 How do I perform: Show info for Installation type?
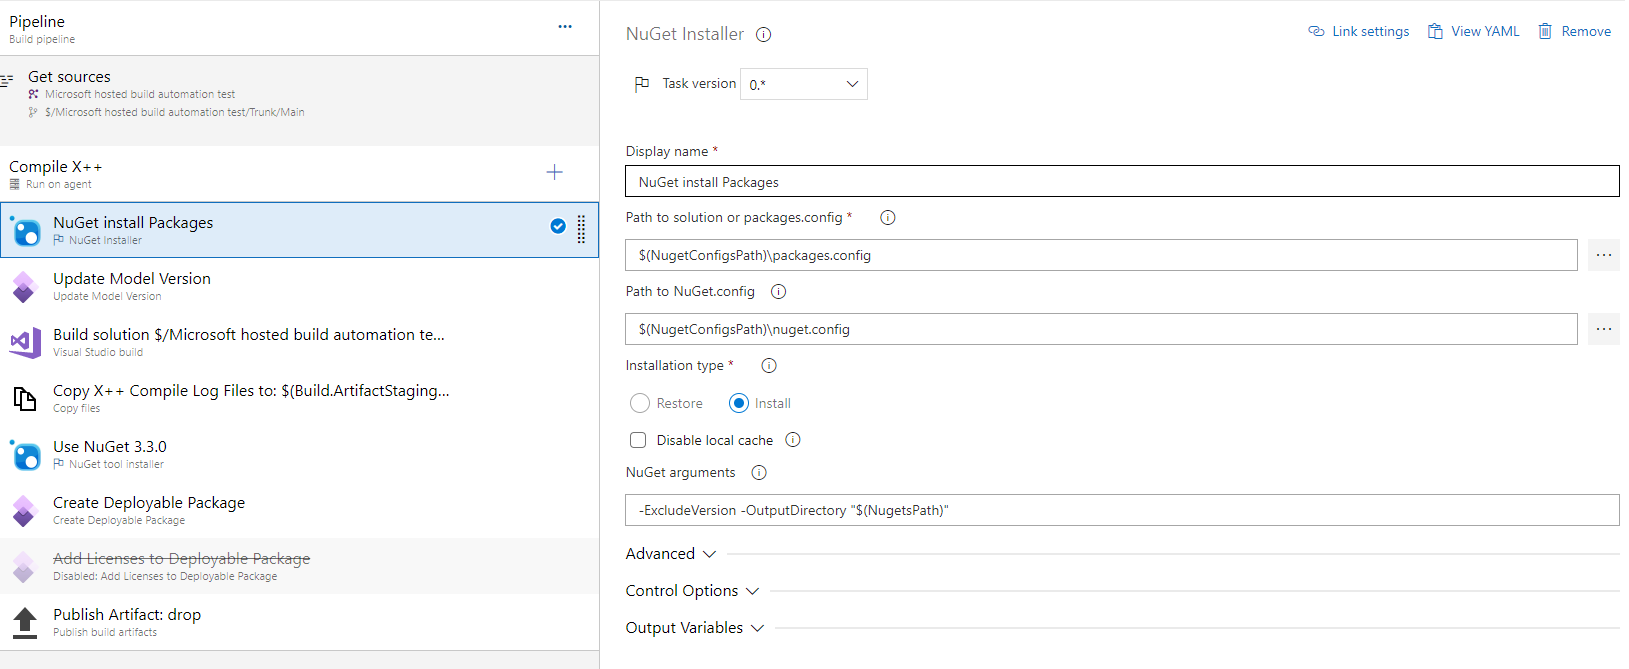point(769,366)
